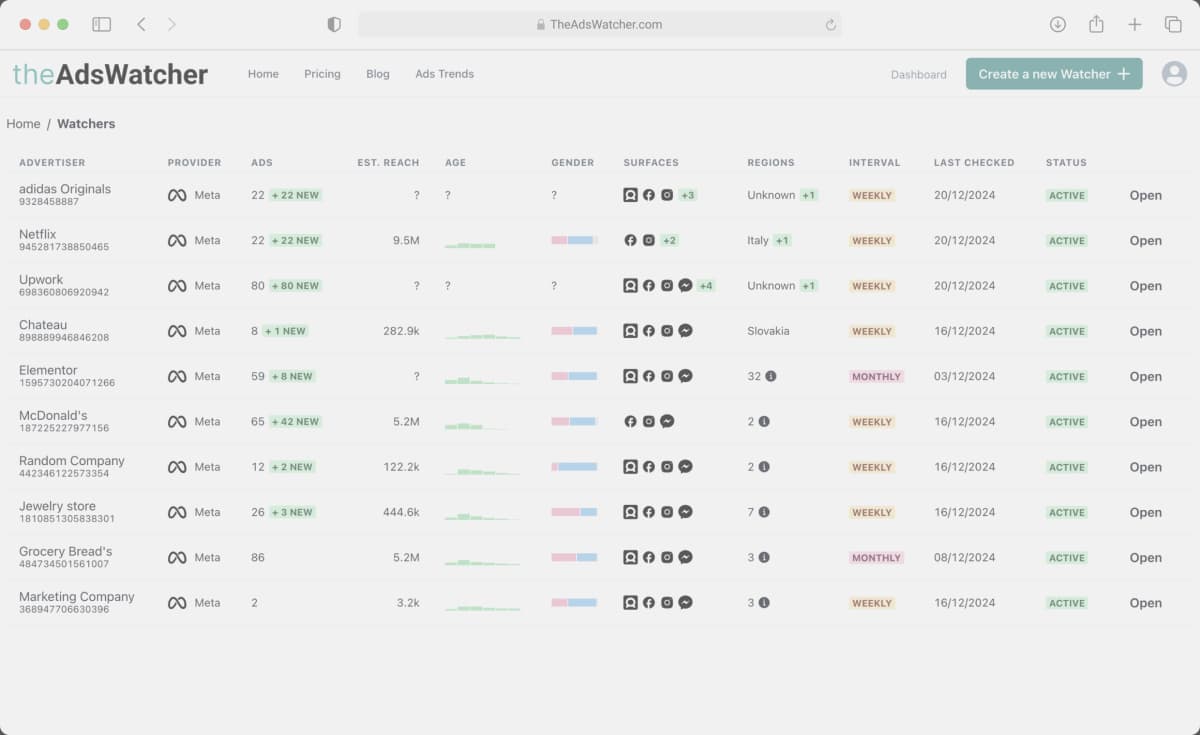Image resolution: width=1200 pixels, height=735 pixels.
Task: Click the Jewelry store age distribution chart
Action: click(x=482, y=515)
